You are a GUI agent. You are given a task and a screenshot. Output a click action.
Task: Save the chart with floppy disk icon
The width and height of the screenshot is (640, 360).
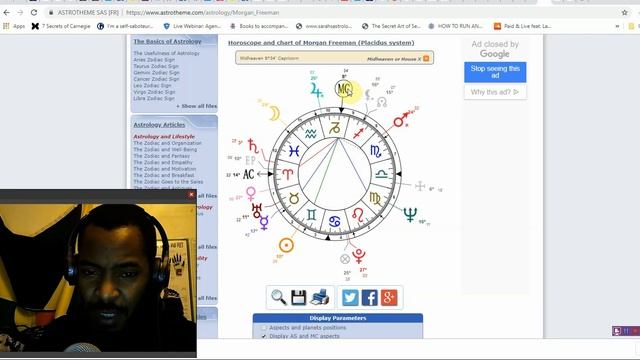point(298,298)
